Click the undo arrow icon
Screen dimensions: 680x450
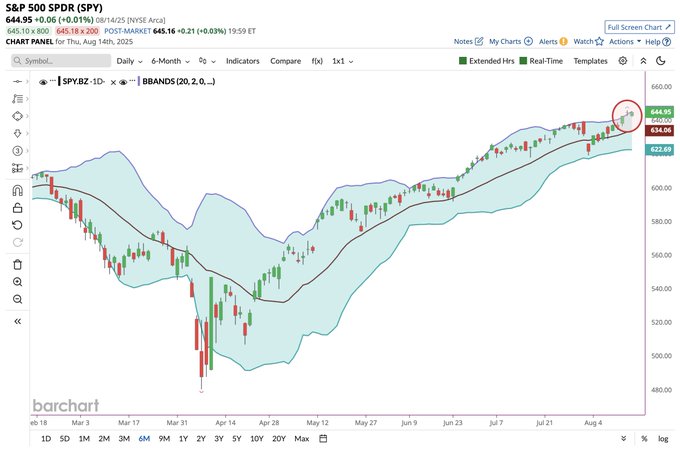[x=17, y=225]
